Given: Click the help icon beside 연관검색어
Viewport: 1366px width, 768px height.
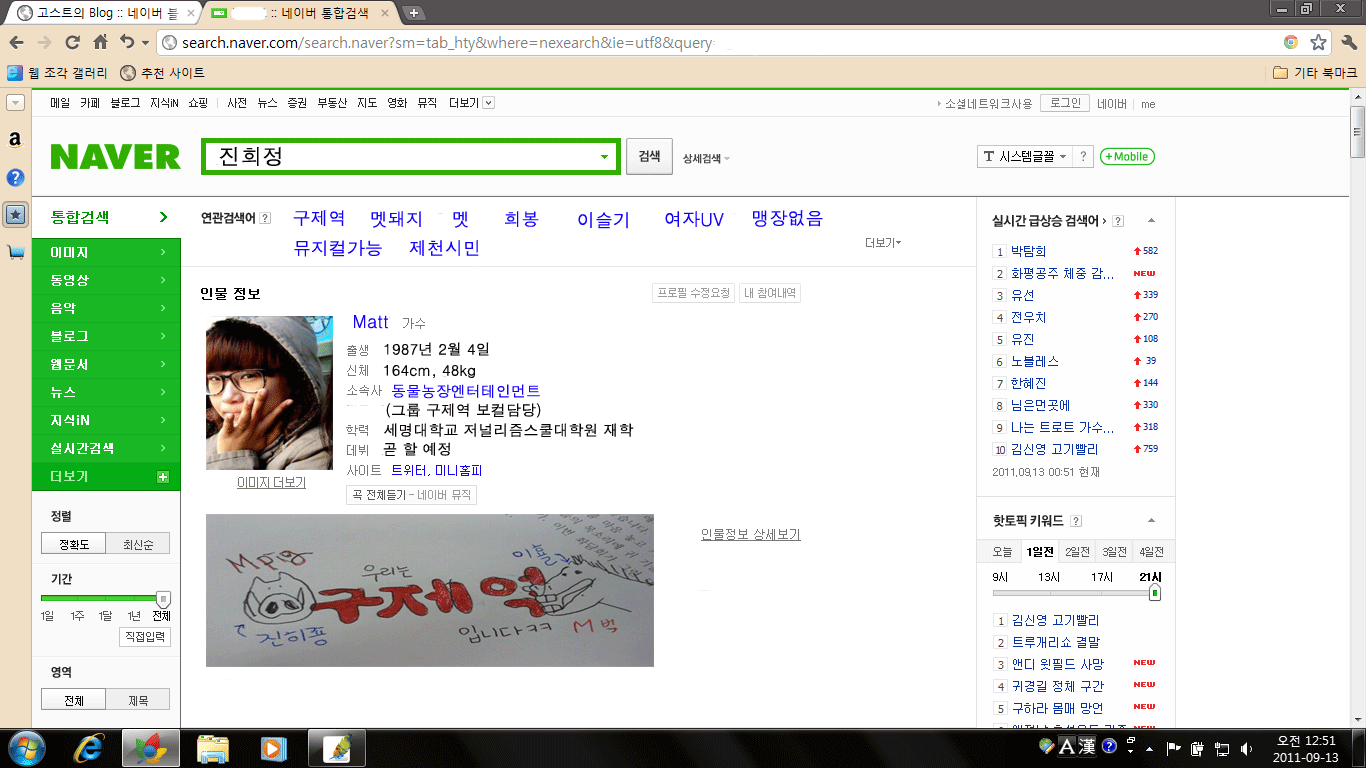Looking at the screenshot, I should point(265,218).
